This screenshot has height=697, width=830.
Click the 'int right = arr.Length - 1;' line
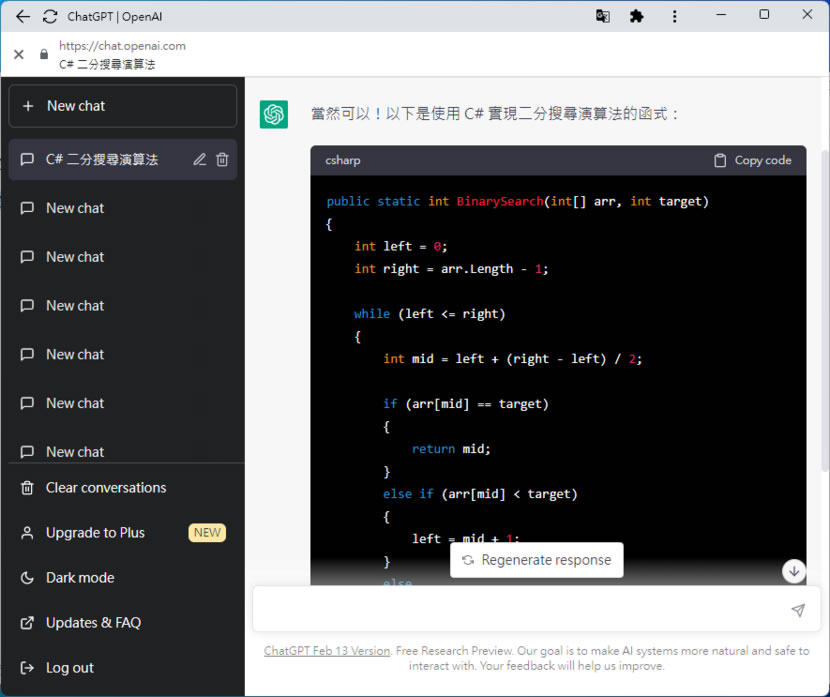point(452,269)
